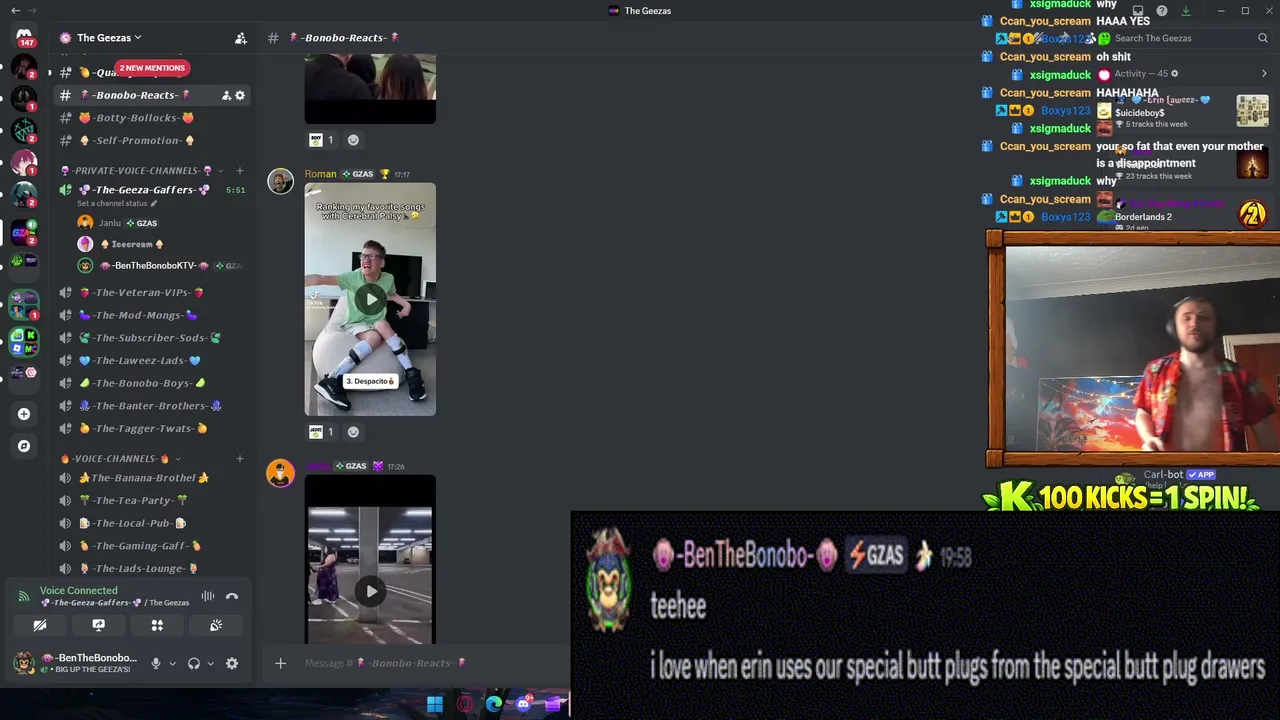Toggle headphone deafen

(194, 663)
